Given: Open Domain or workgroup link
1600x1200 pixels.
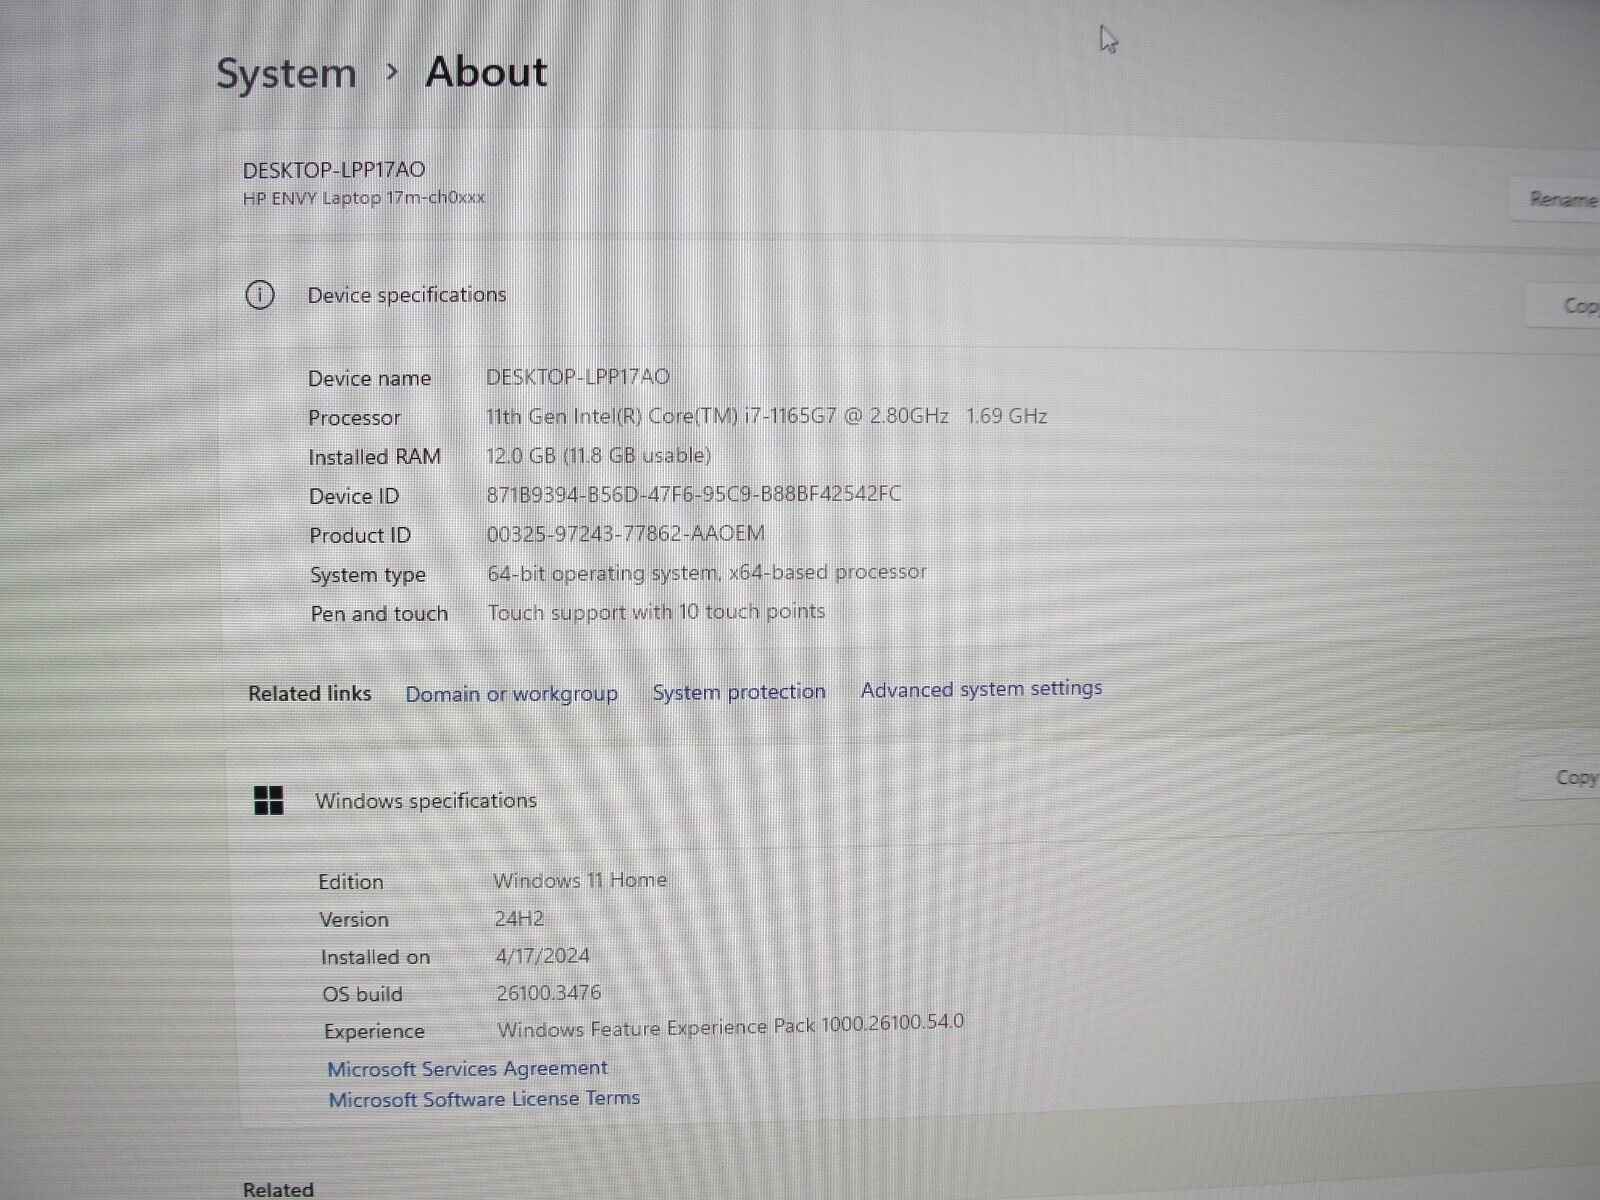Looking at the screenshot, I should pos(511,693).
